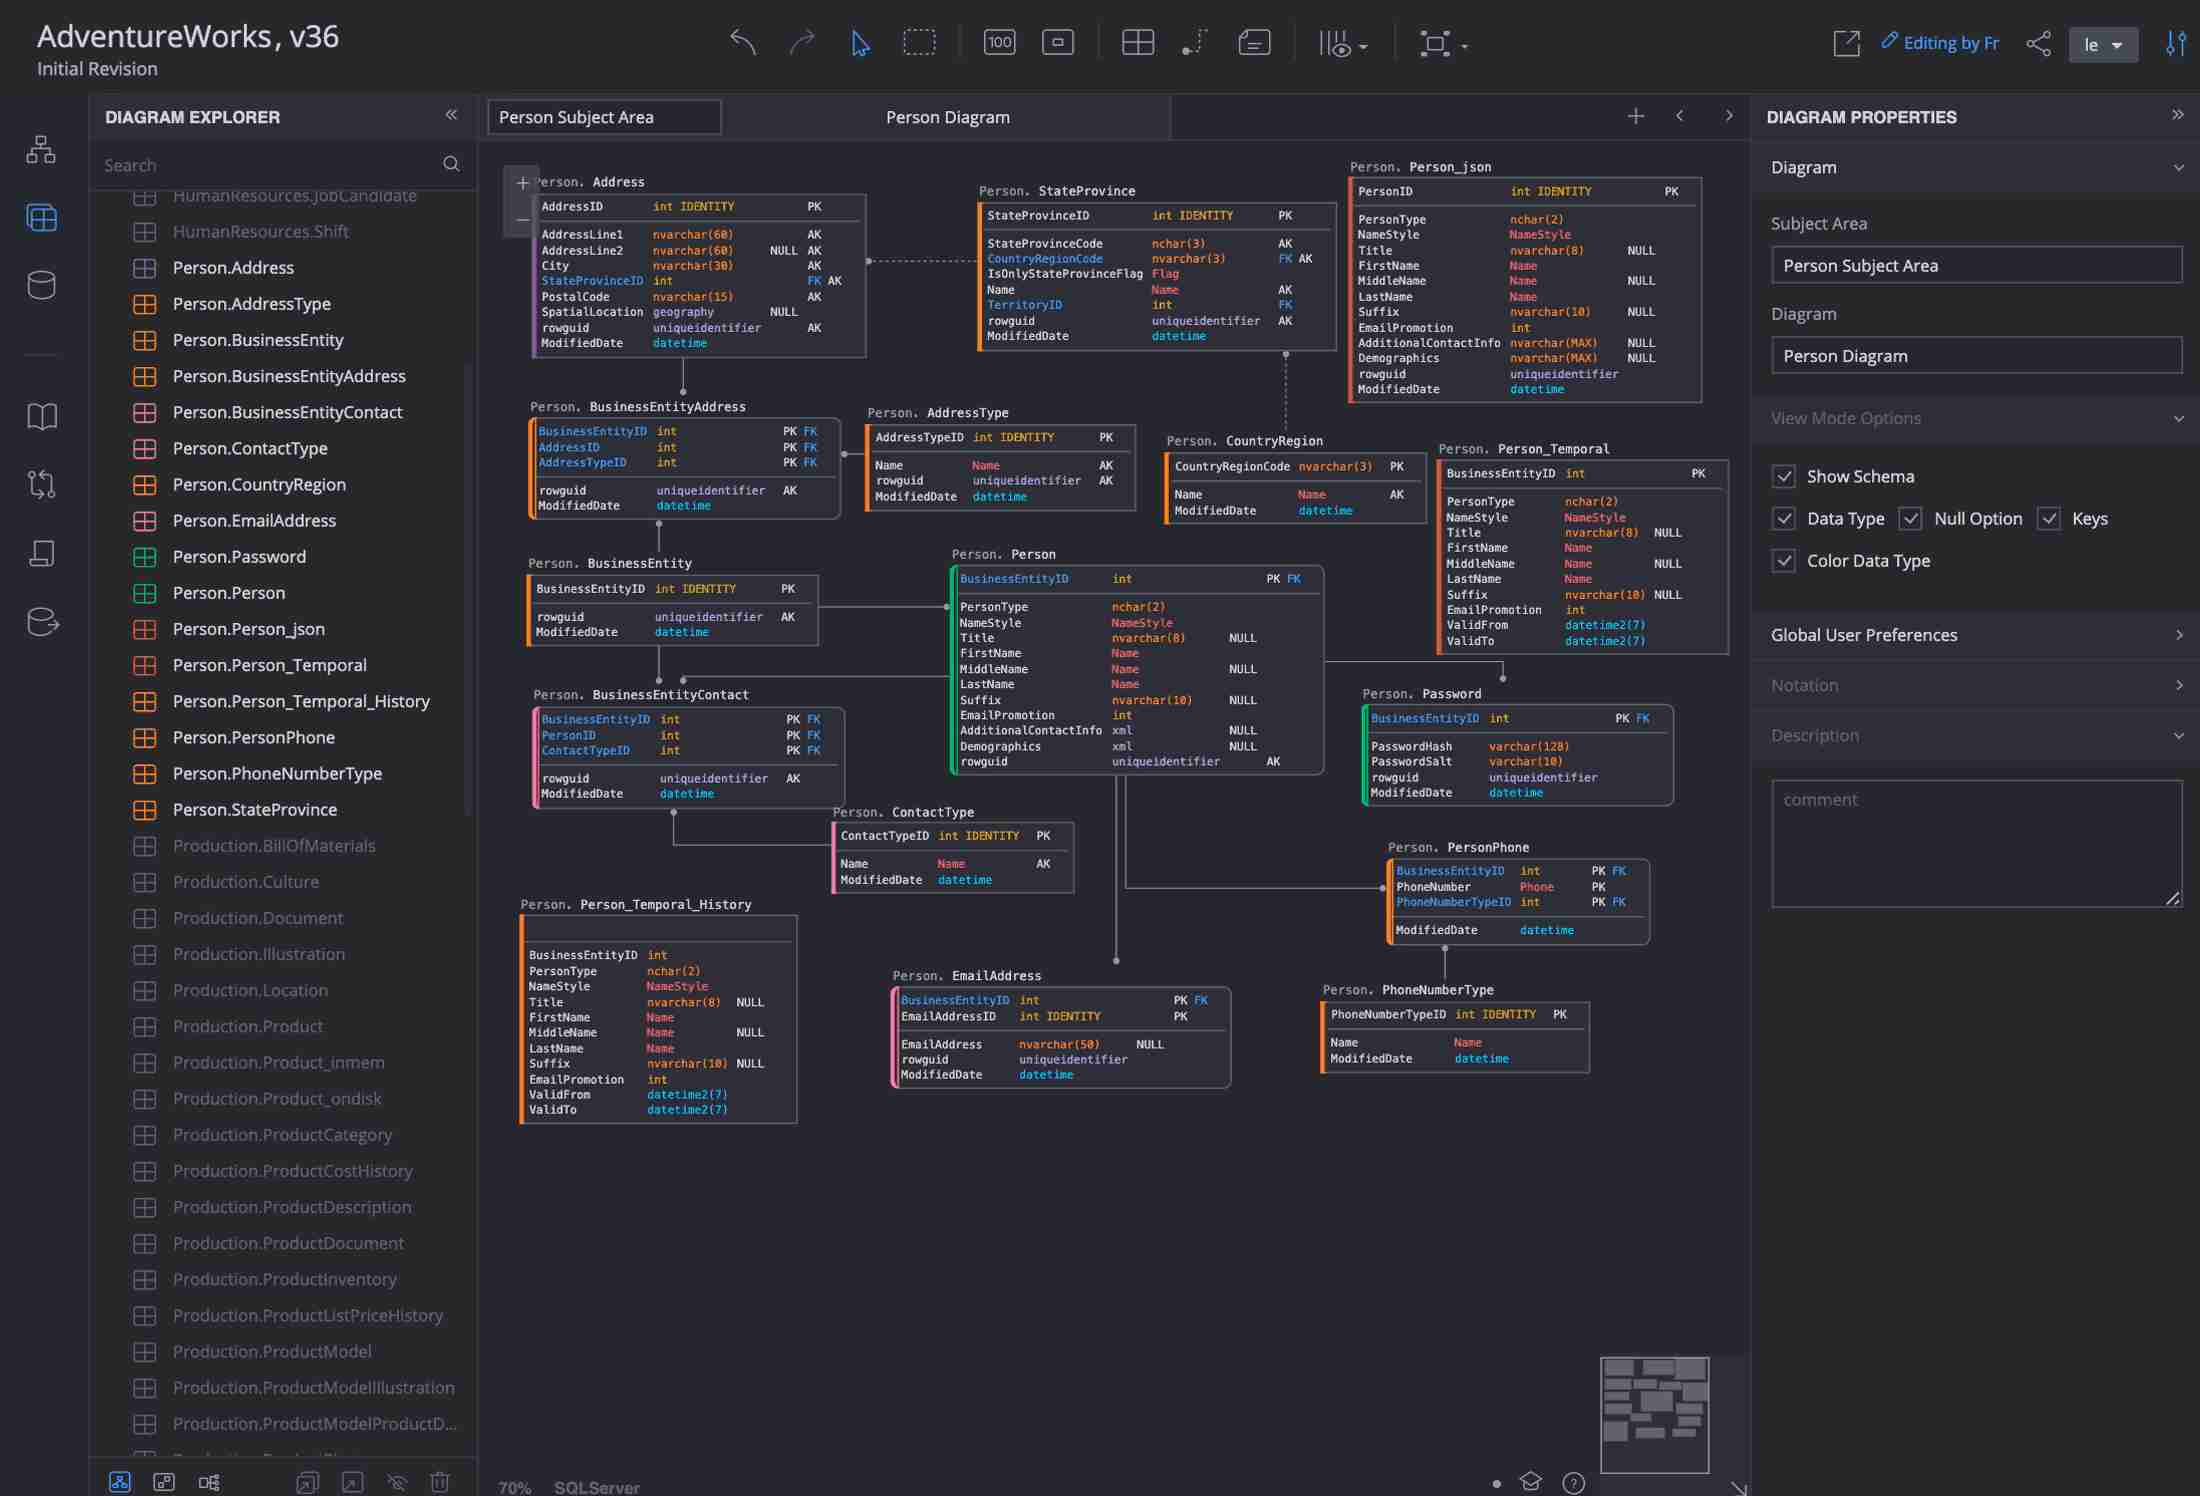Collapse the Diagram section header
Viewport: 2200px width, 1496px height.
pyautogui.click(x=1974, y=167)
